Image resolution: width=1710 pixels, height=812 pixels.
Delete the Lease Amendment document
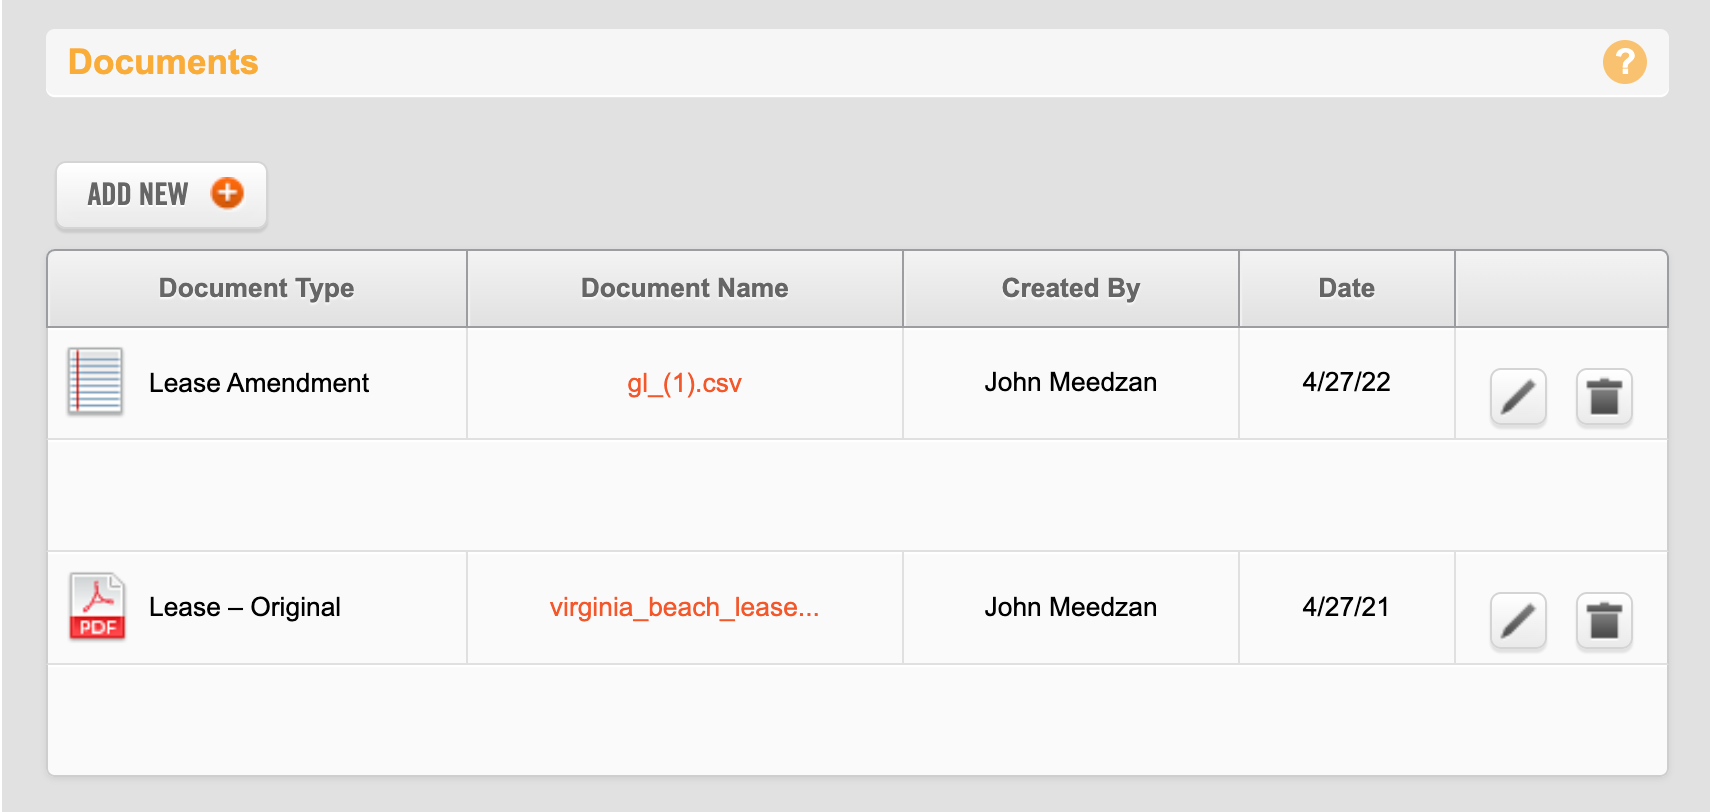(1604, 397)
